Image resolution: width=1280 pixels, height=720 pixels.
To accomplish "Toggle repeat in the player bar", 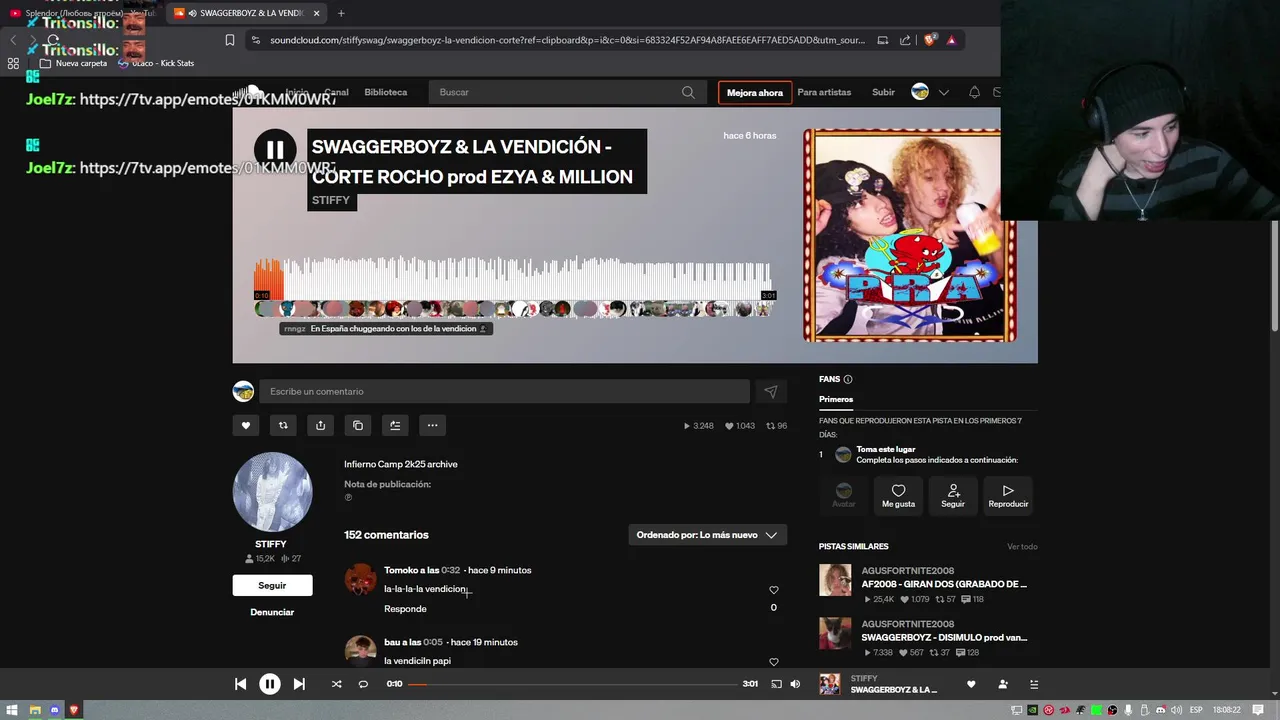I will click(363, 684).
